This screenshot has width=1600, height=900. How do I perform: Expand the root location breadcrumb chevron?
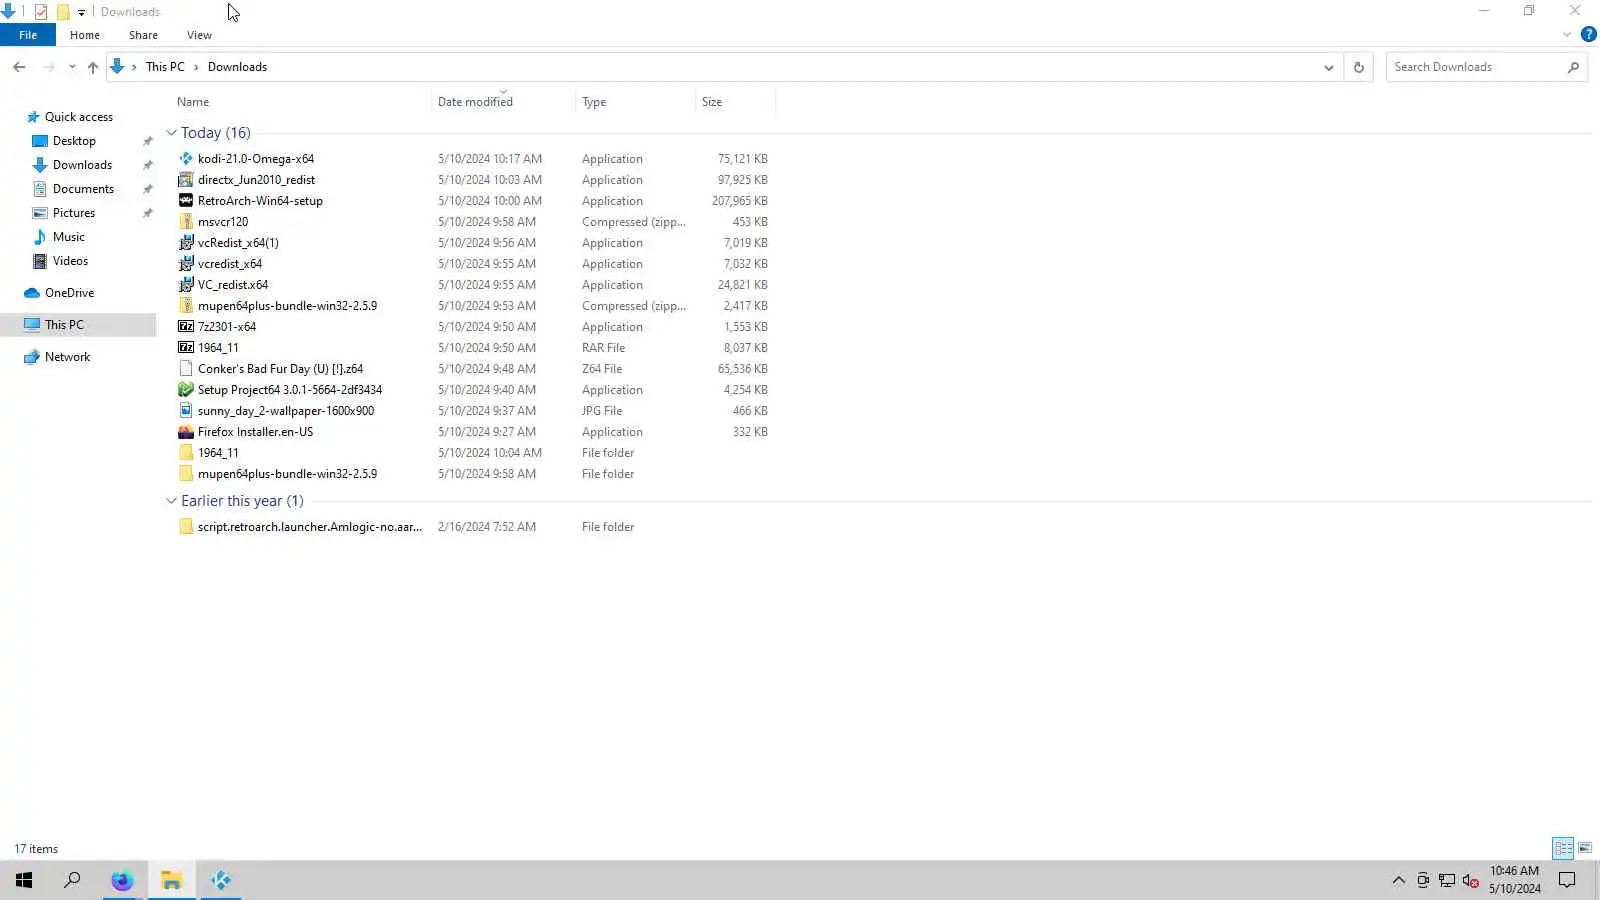tap(134, 67)
